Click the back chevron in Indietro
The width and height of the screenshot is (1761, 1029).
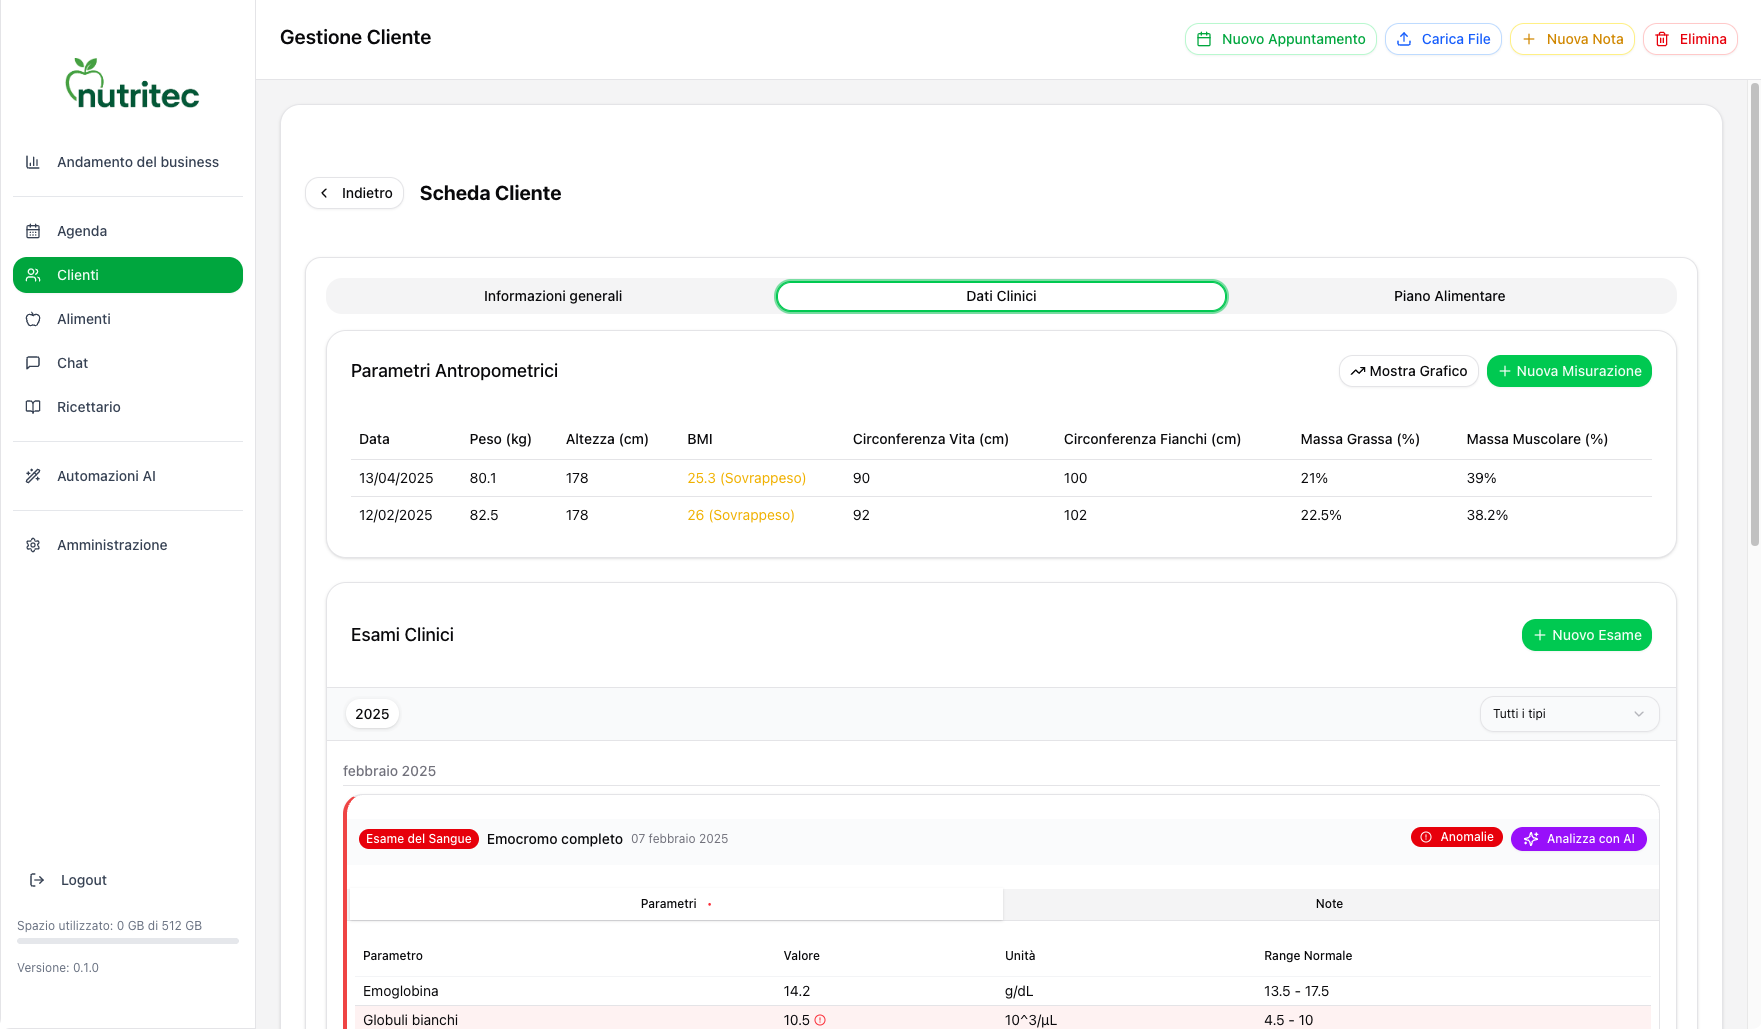tap(324, 193)
